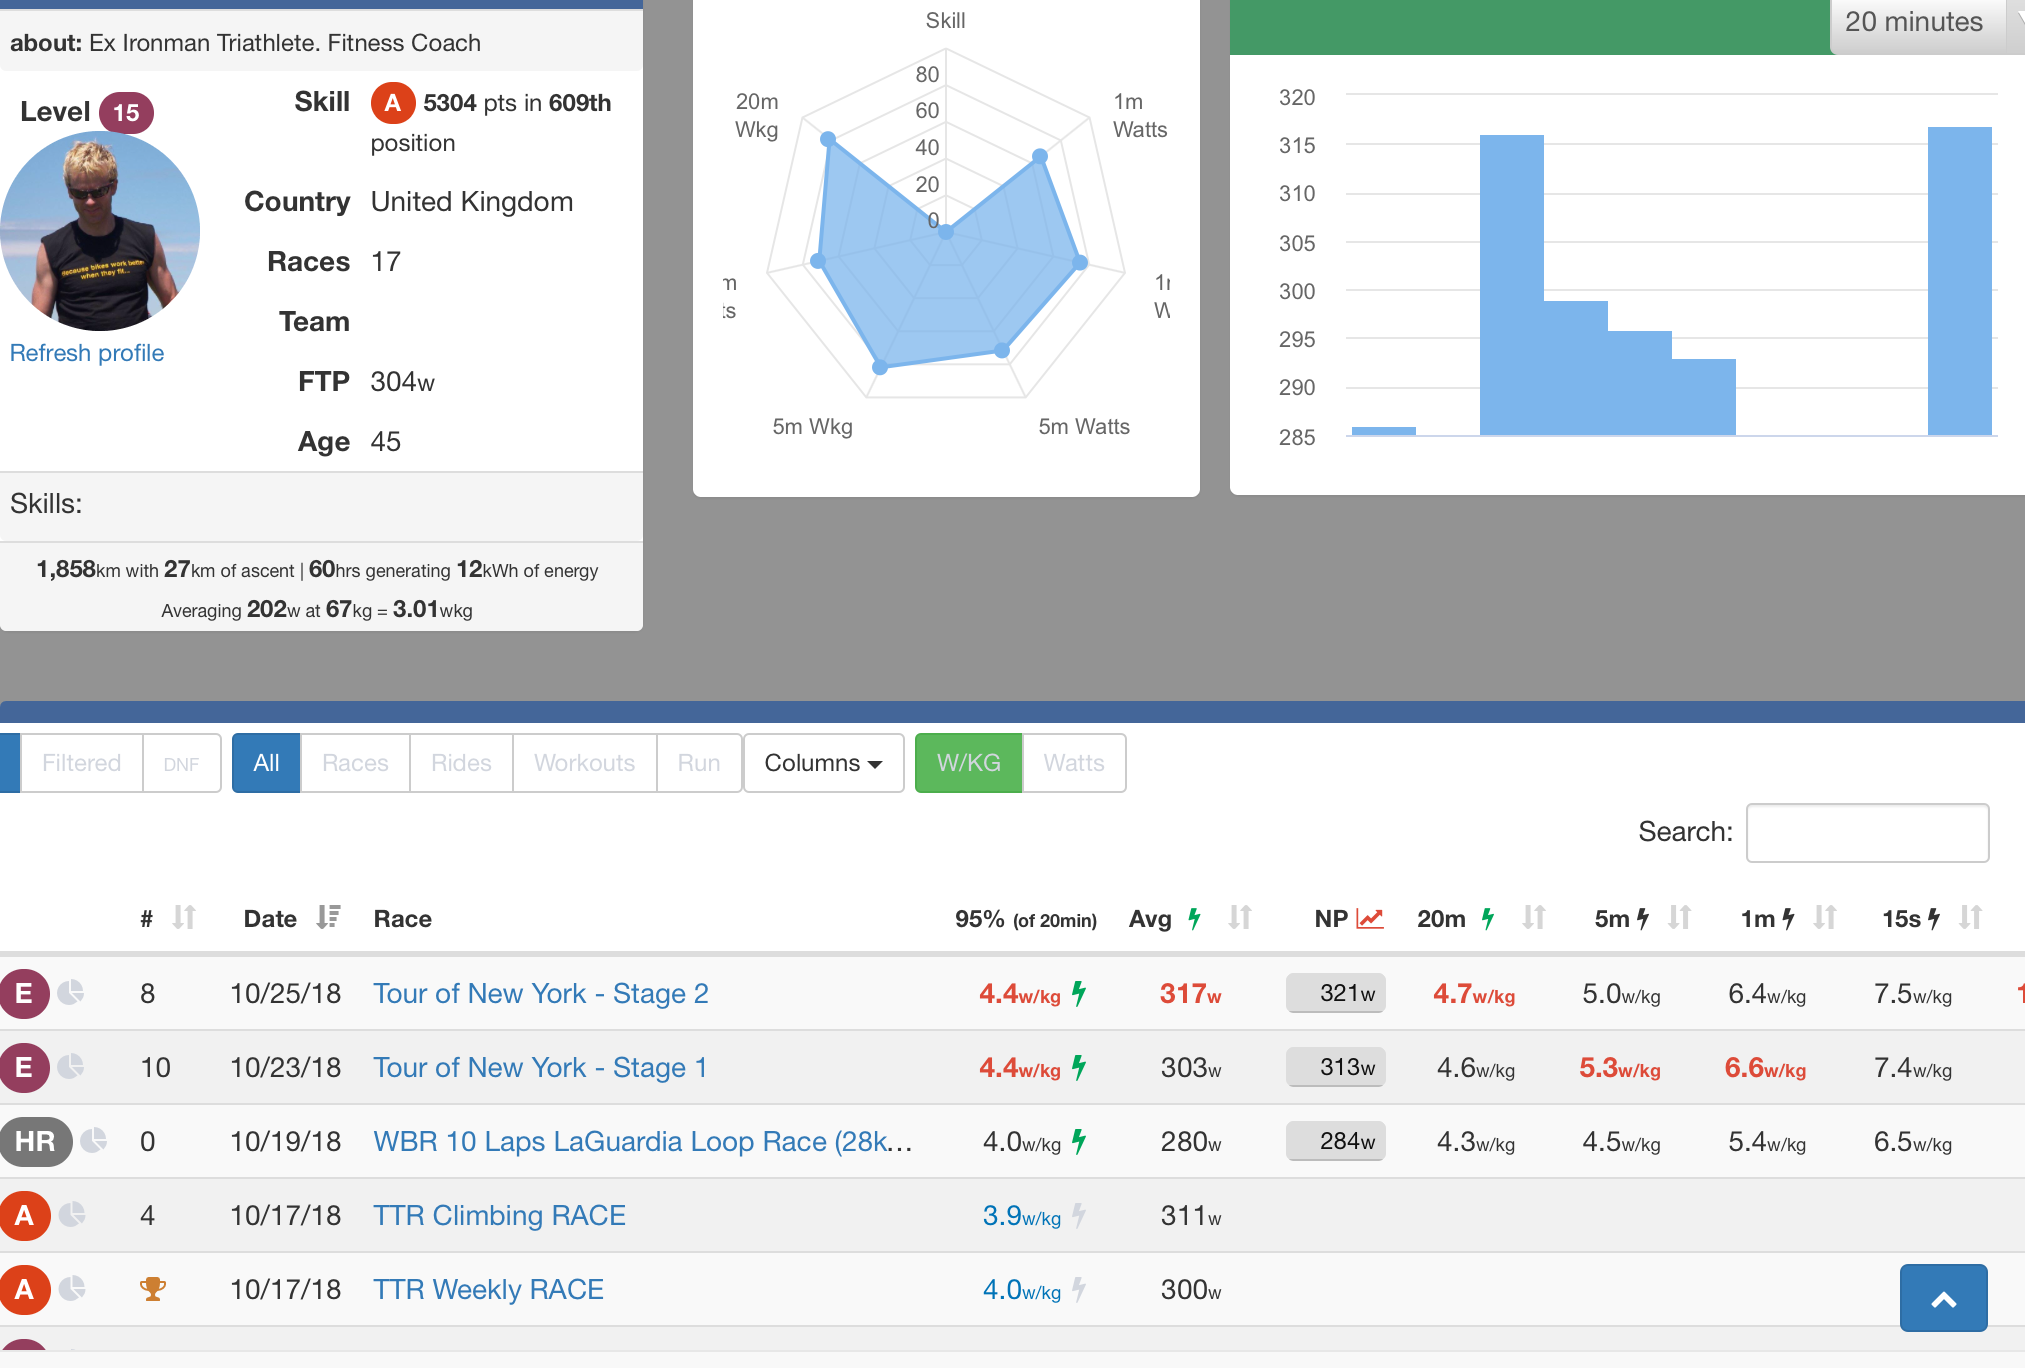Select the Workouts tab
The height and width of the screenshot is (1368, 2025).
pyautogui.click(x=584, y=763)
